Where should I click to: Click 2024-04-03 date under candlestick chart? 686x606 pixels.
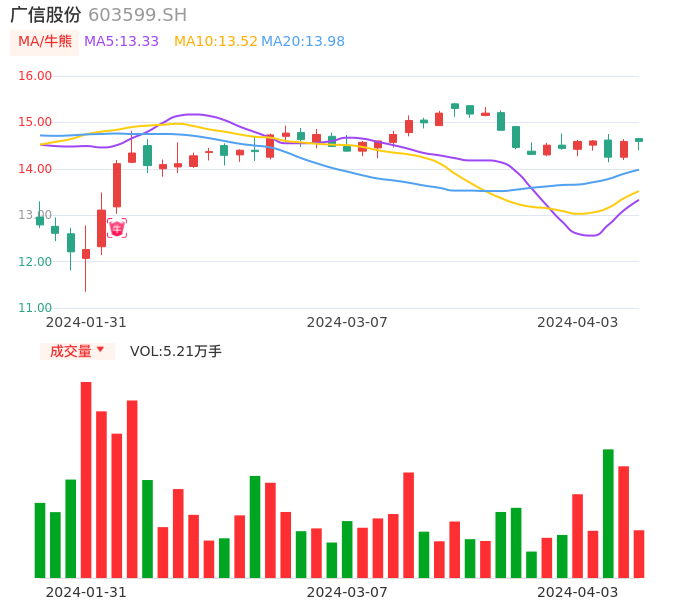pos(578,322)
